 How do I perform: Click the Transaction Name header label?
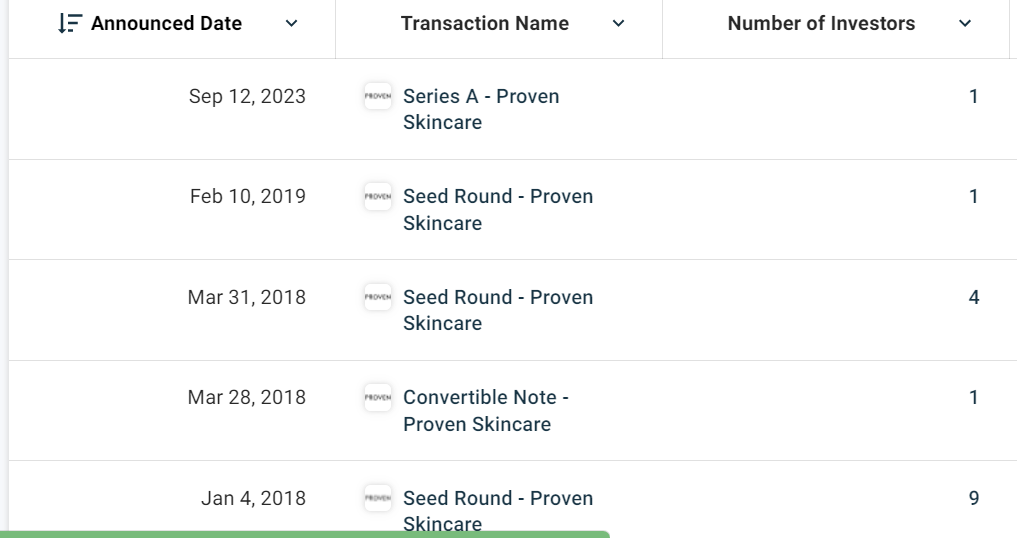point(484,24)
